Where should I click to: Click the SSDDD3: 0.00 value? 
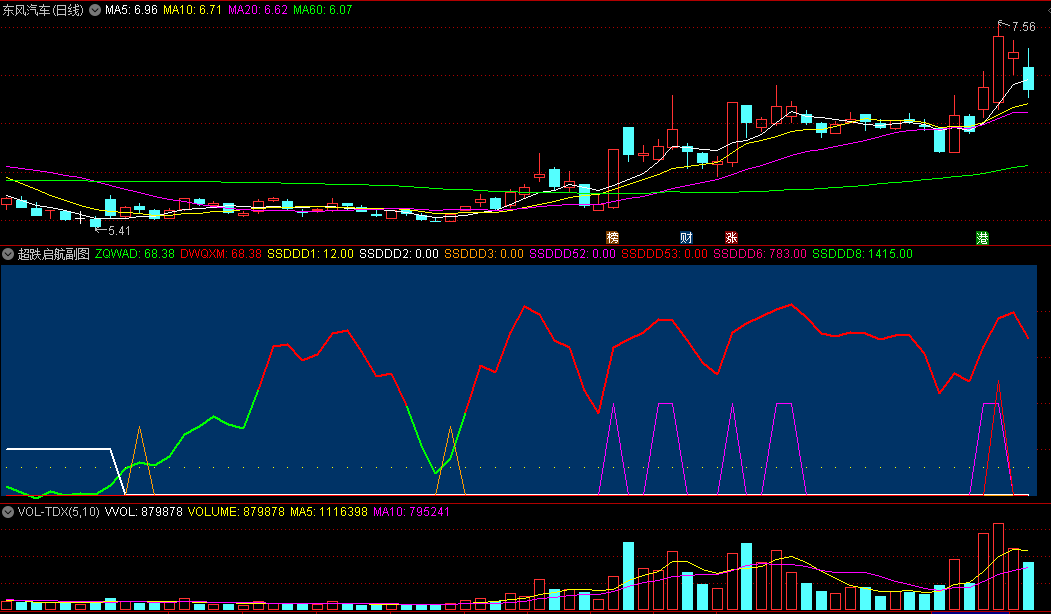click(x=484, y=254)
